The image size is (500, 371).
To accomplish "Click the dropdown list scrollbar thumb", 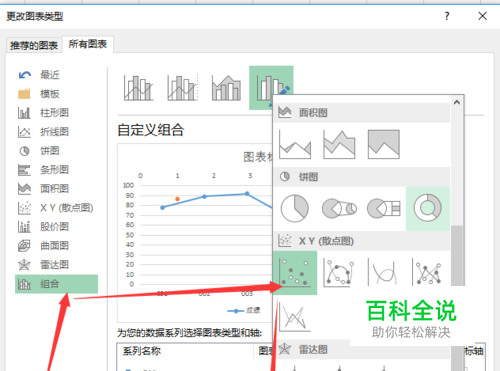I will 457,256.
